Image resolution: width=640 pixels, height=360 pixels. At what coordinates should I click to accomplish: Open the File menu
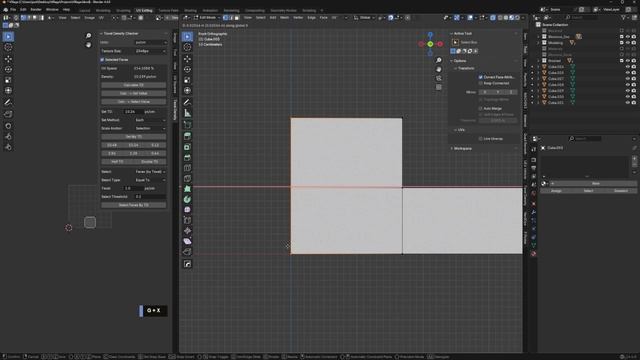pos(13,9)
